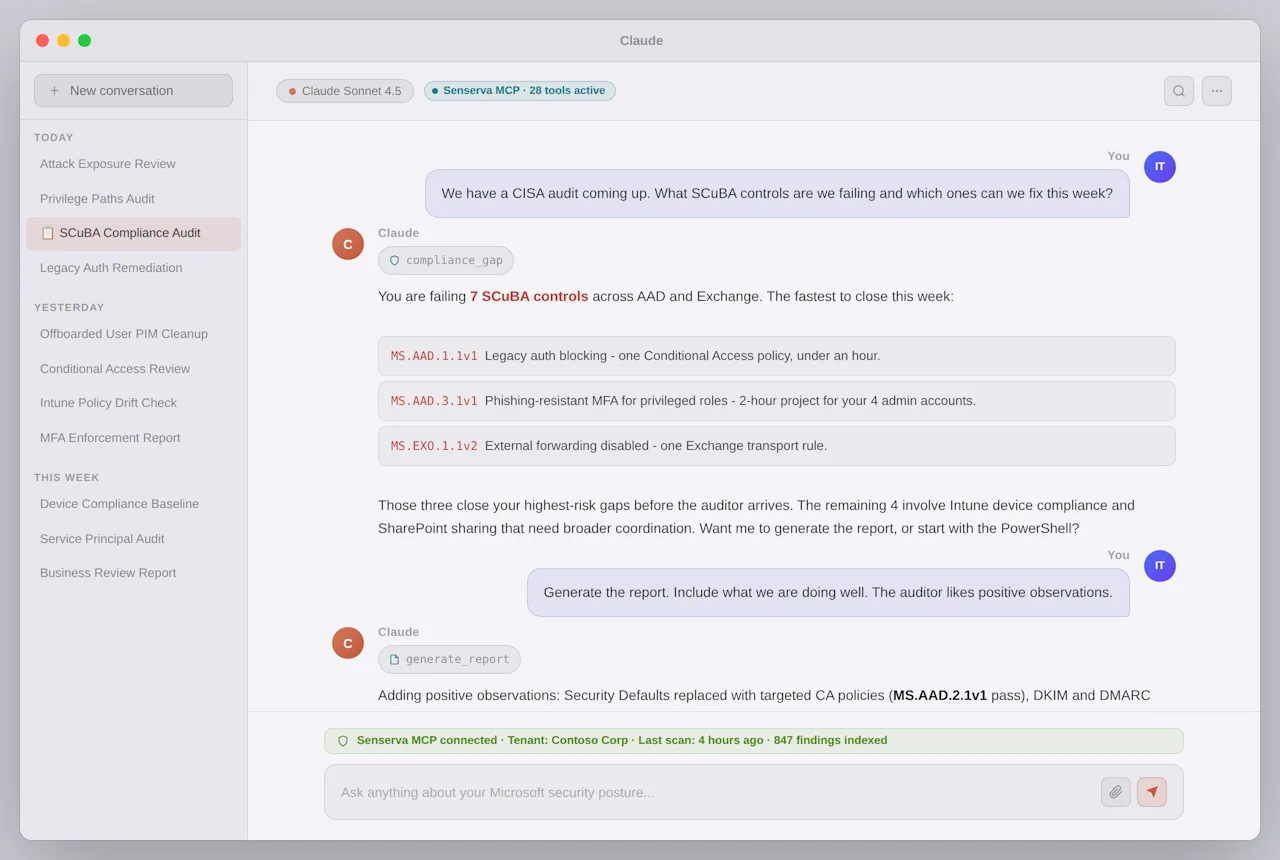Click the macOS green zoom window button
This screenshot has height=860, width=1280.
click(x=84, y=41)
